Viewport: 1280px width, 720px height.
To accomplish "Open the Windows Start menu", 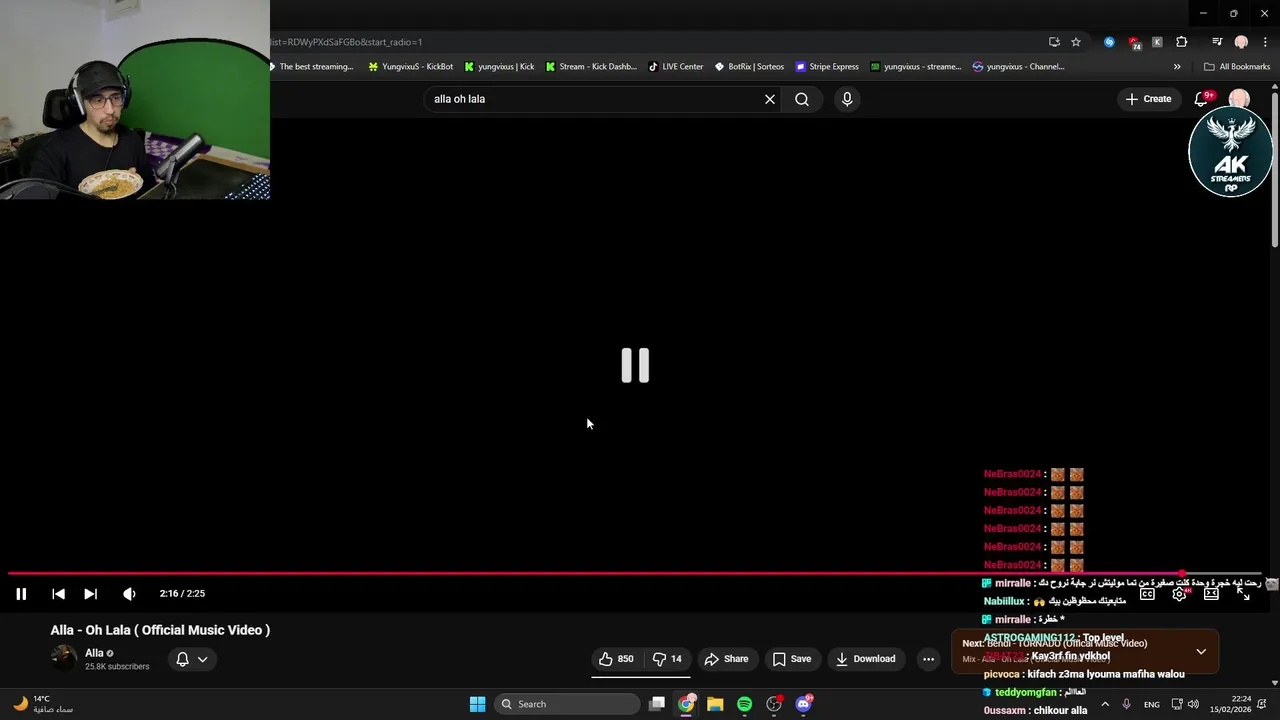I will 478,704.
